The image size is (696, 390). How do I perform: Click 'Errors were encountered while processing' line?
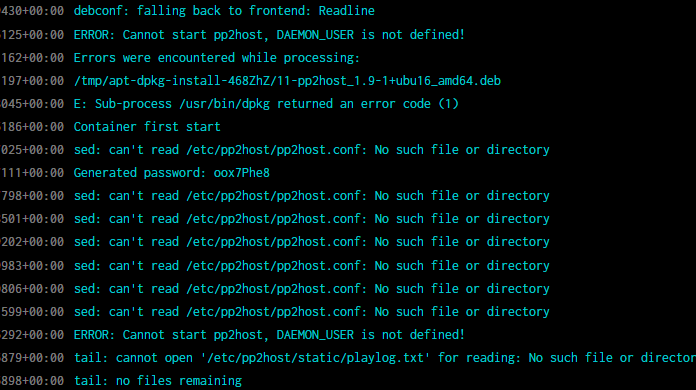pos(217,58)
